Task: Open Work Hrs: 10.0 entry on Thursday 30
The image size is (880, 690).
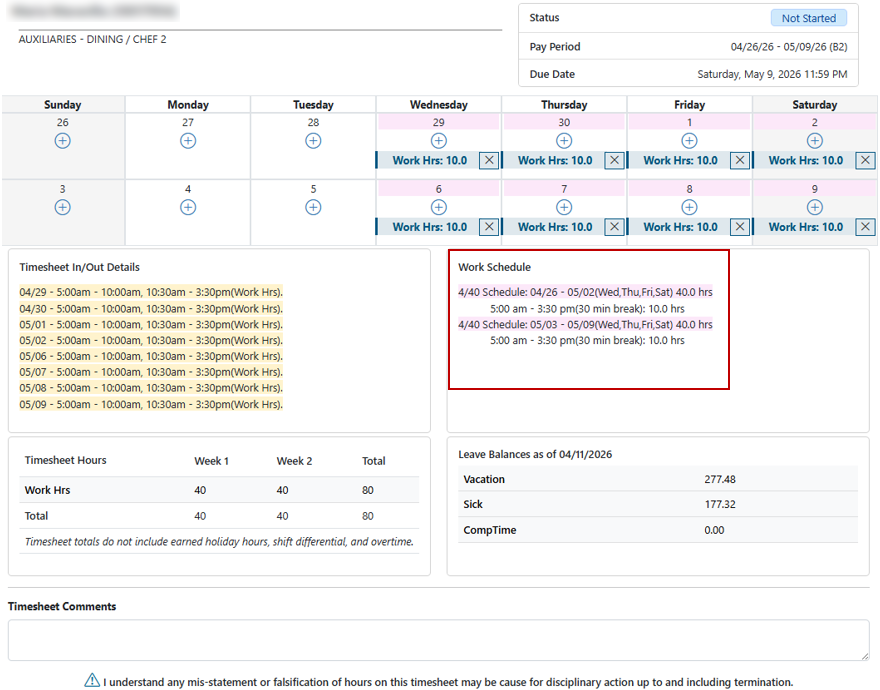Action: click(555, 161)
